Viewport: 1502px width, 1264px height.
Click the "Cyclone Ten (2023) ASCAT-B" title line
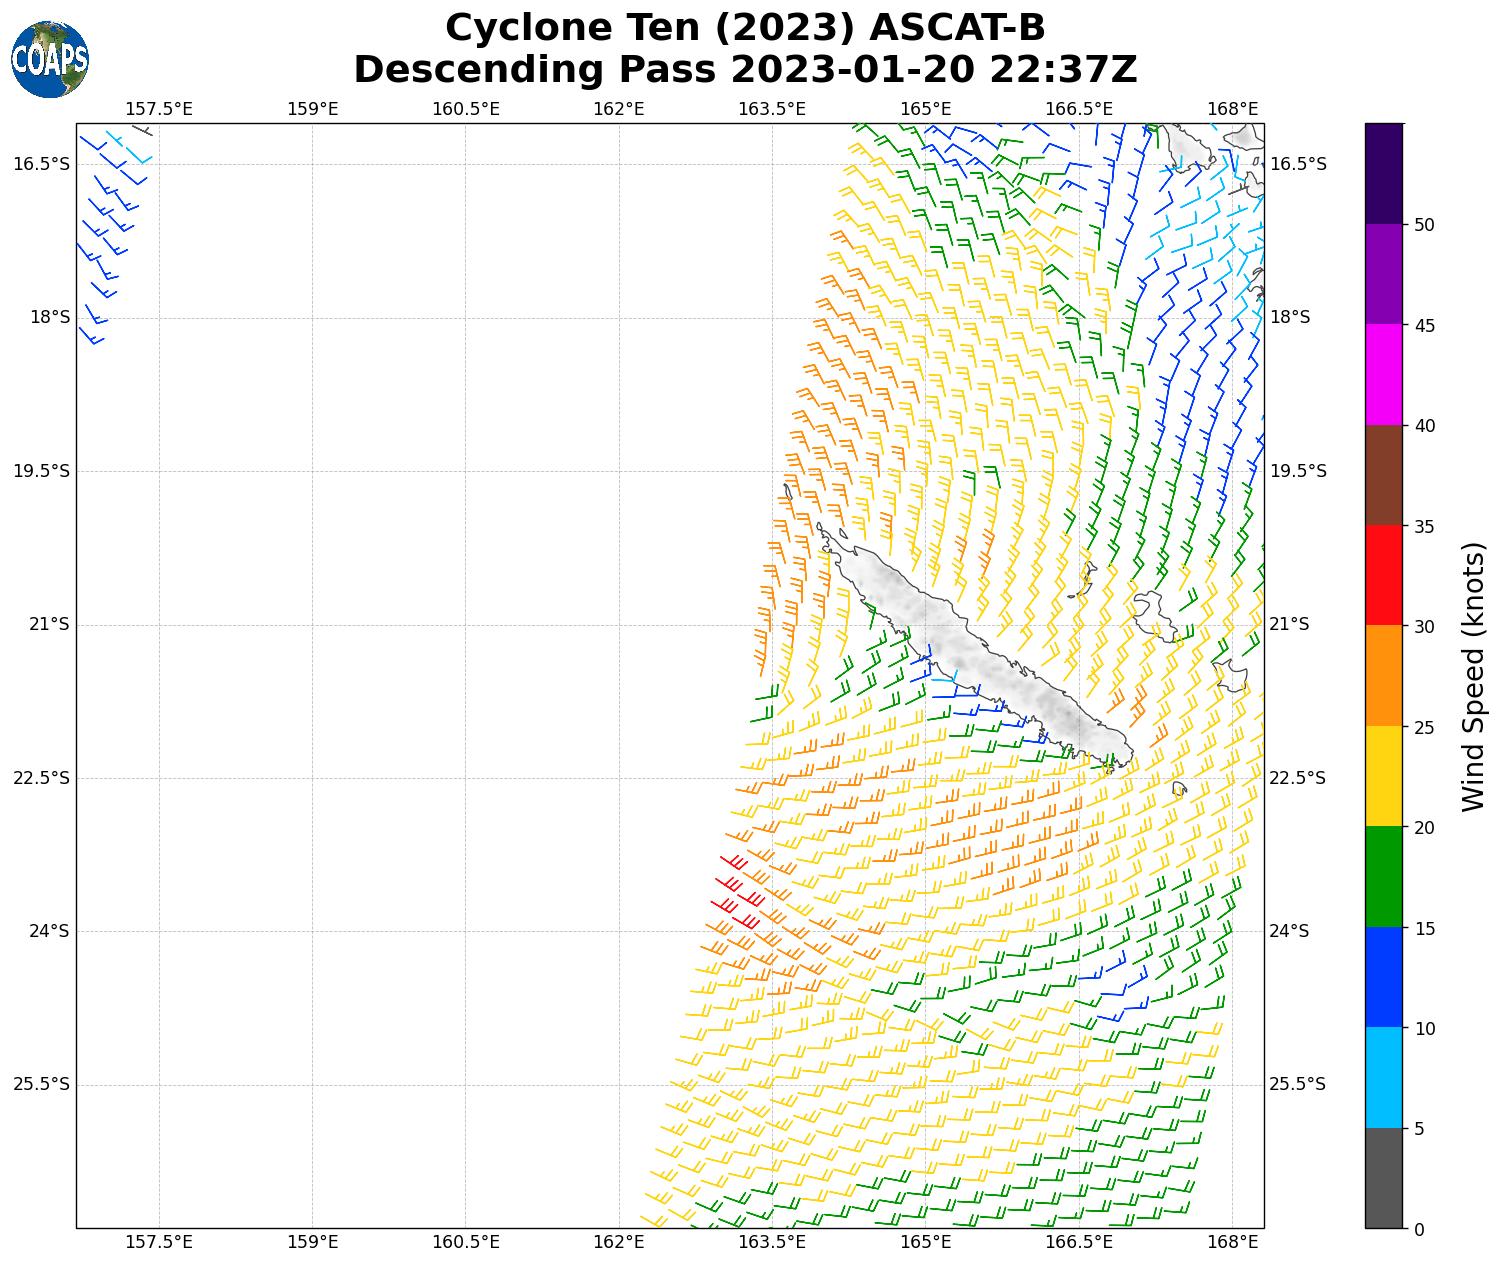745,28
